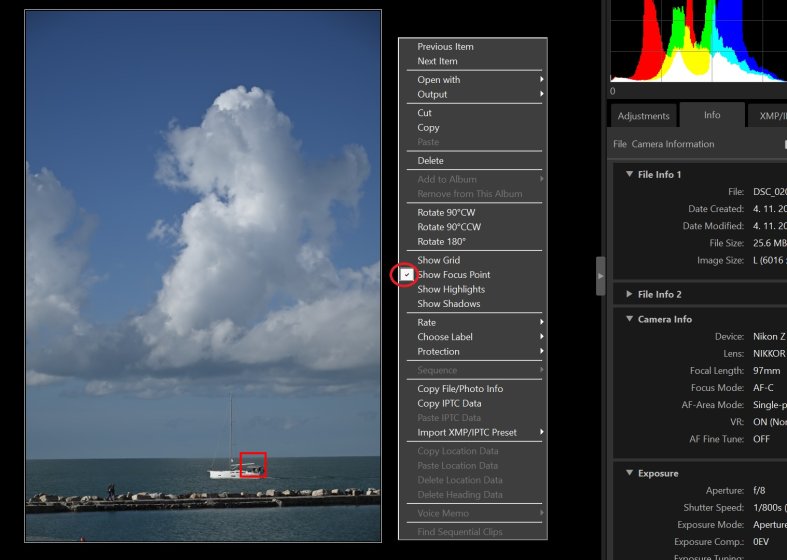Click the Exposure Comp. value 0EV
Image resolution: width=787 pixels, height=560 pixels.
point(761,542)
